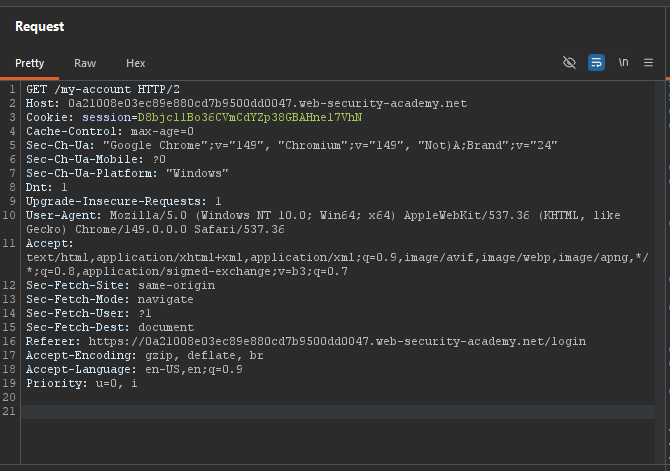The height and width of the screenshot is (471, 670).
Task: Click the Accept-Encoding: gzip, deflate, br line
Action: pyautogui.click(x=145, y=355)
